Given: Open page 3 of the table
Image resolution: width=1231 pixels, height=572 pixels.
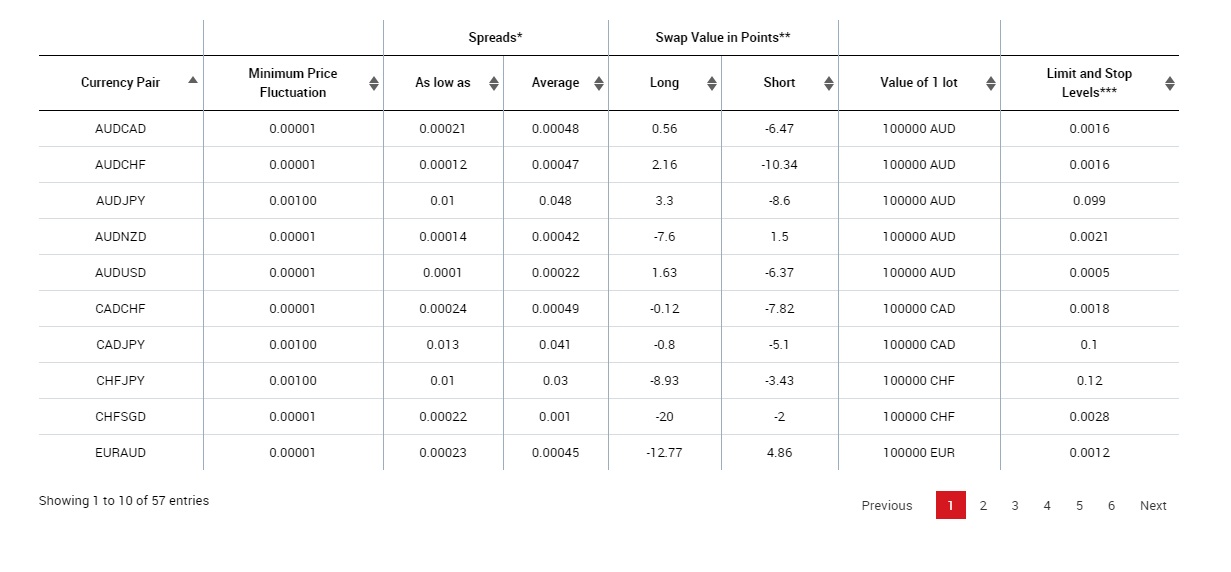Looking at the screenshot, I should click(x=1015, y=506).
